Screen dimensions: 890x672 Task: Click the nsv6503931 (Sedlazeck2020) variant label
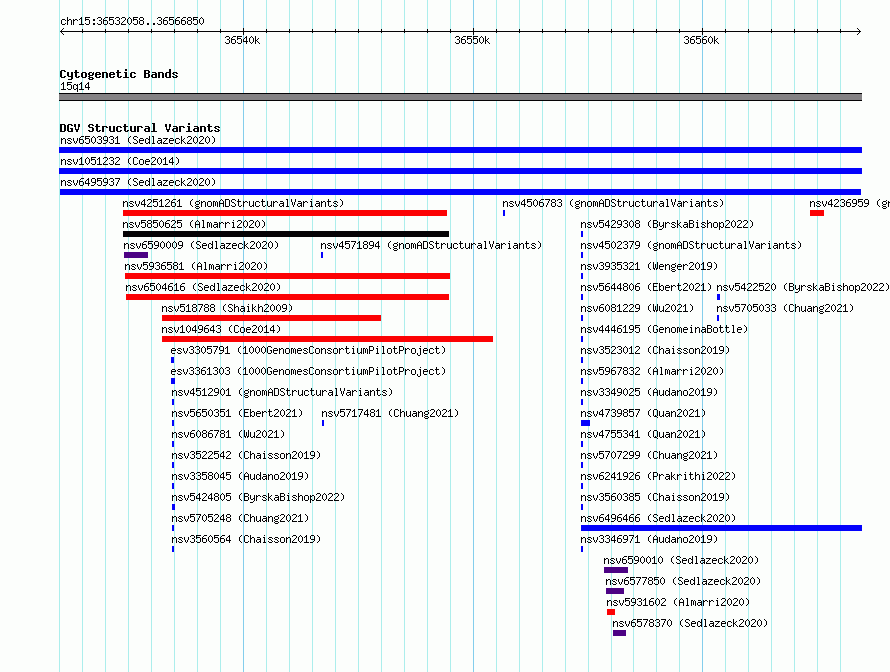tap(138, 140)
